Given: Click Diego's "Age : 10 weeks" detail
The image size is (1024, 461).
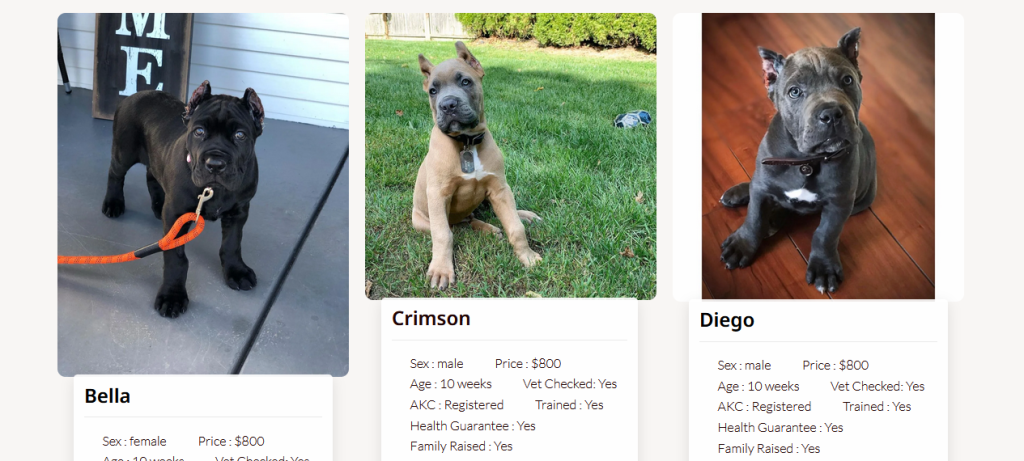Looking at the screenshot, I should pos(758,386).
